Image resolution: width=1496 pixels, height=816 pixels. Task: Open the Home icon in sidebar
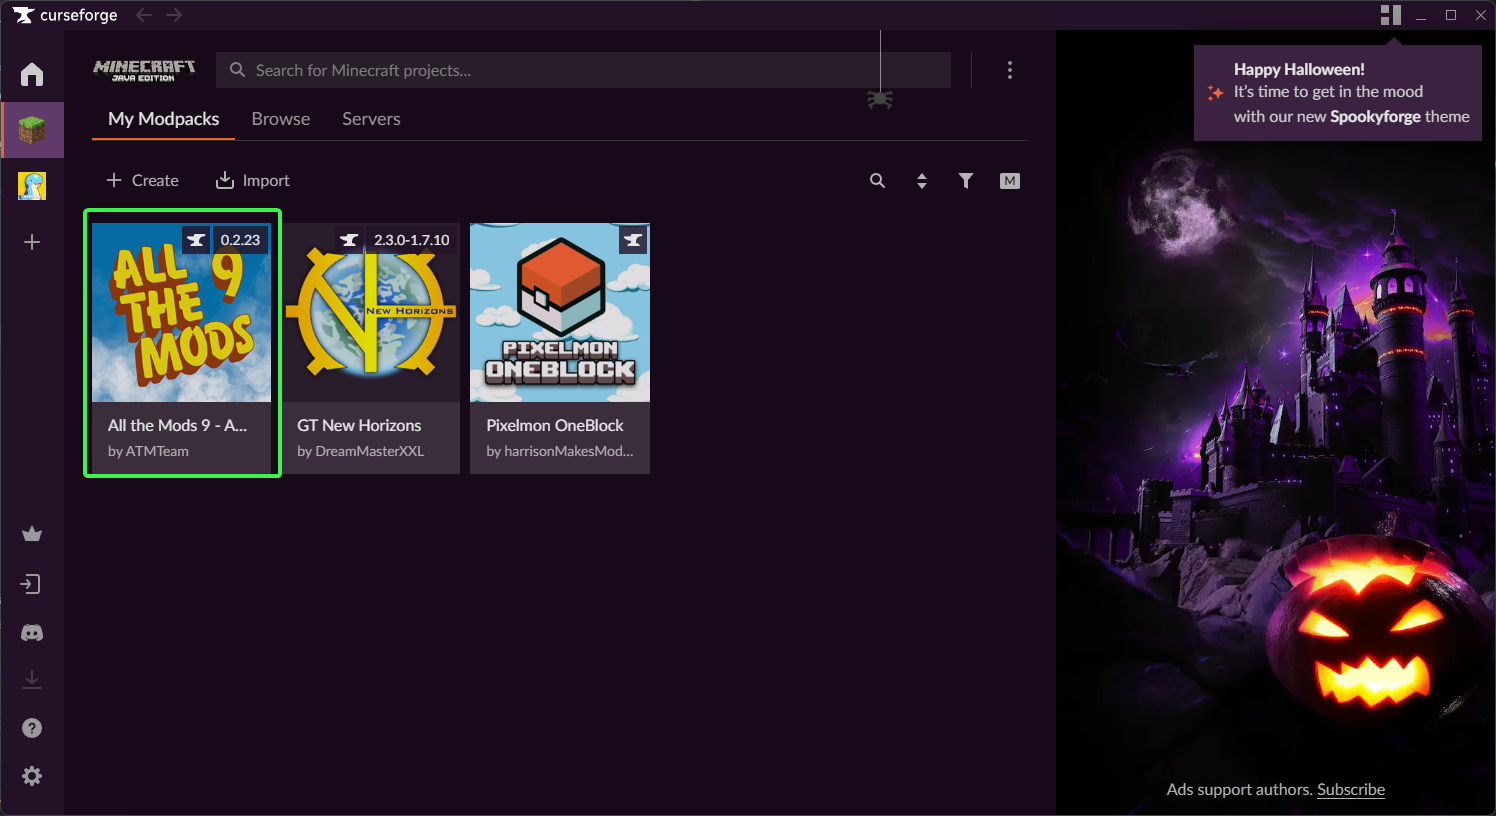pos(32,74)
